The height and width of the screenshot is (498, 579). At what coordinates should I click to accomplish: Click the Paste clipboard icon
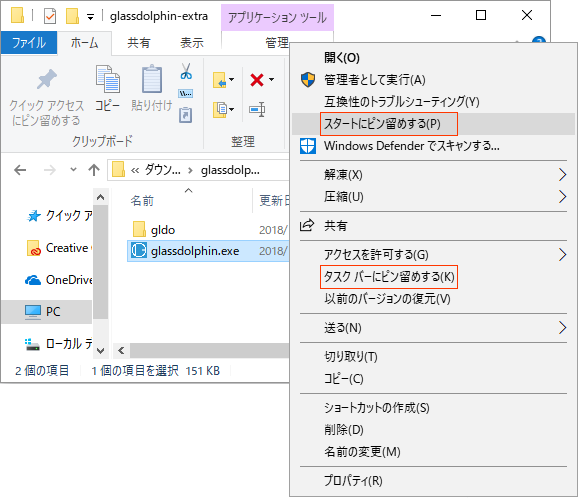click(x=152, y=79)
